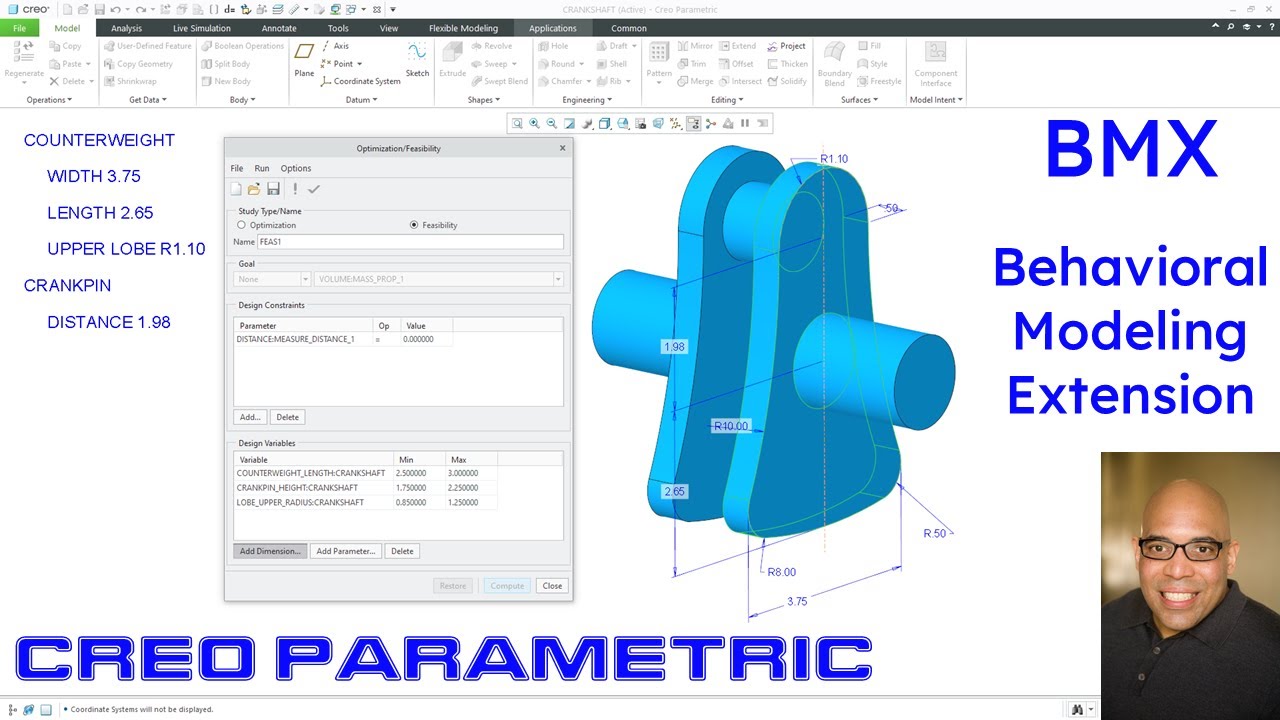1280x720 pixels.
Task: Click the 1.98 dimension label on model
Action: pyautogui.click(x=674, y=347)
